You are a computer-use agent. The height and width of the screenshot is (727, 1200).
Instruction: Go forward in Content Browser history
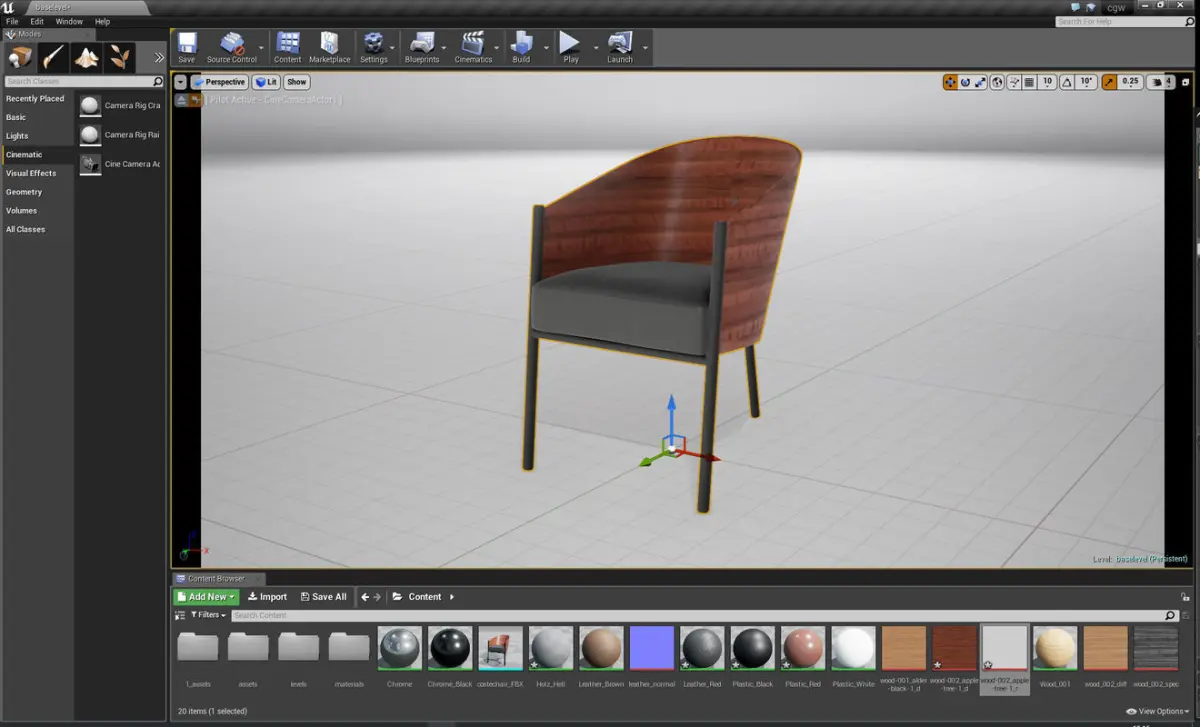click(x=377, y=597)
